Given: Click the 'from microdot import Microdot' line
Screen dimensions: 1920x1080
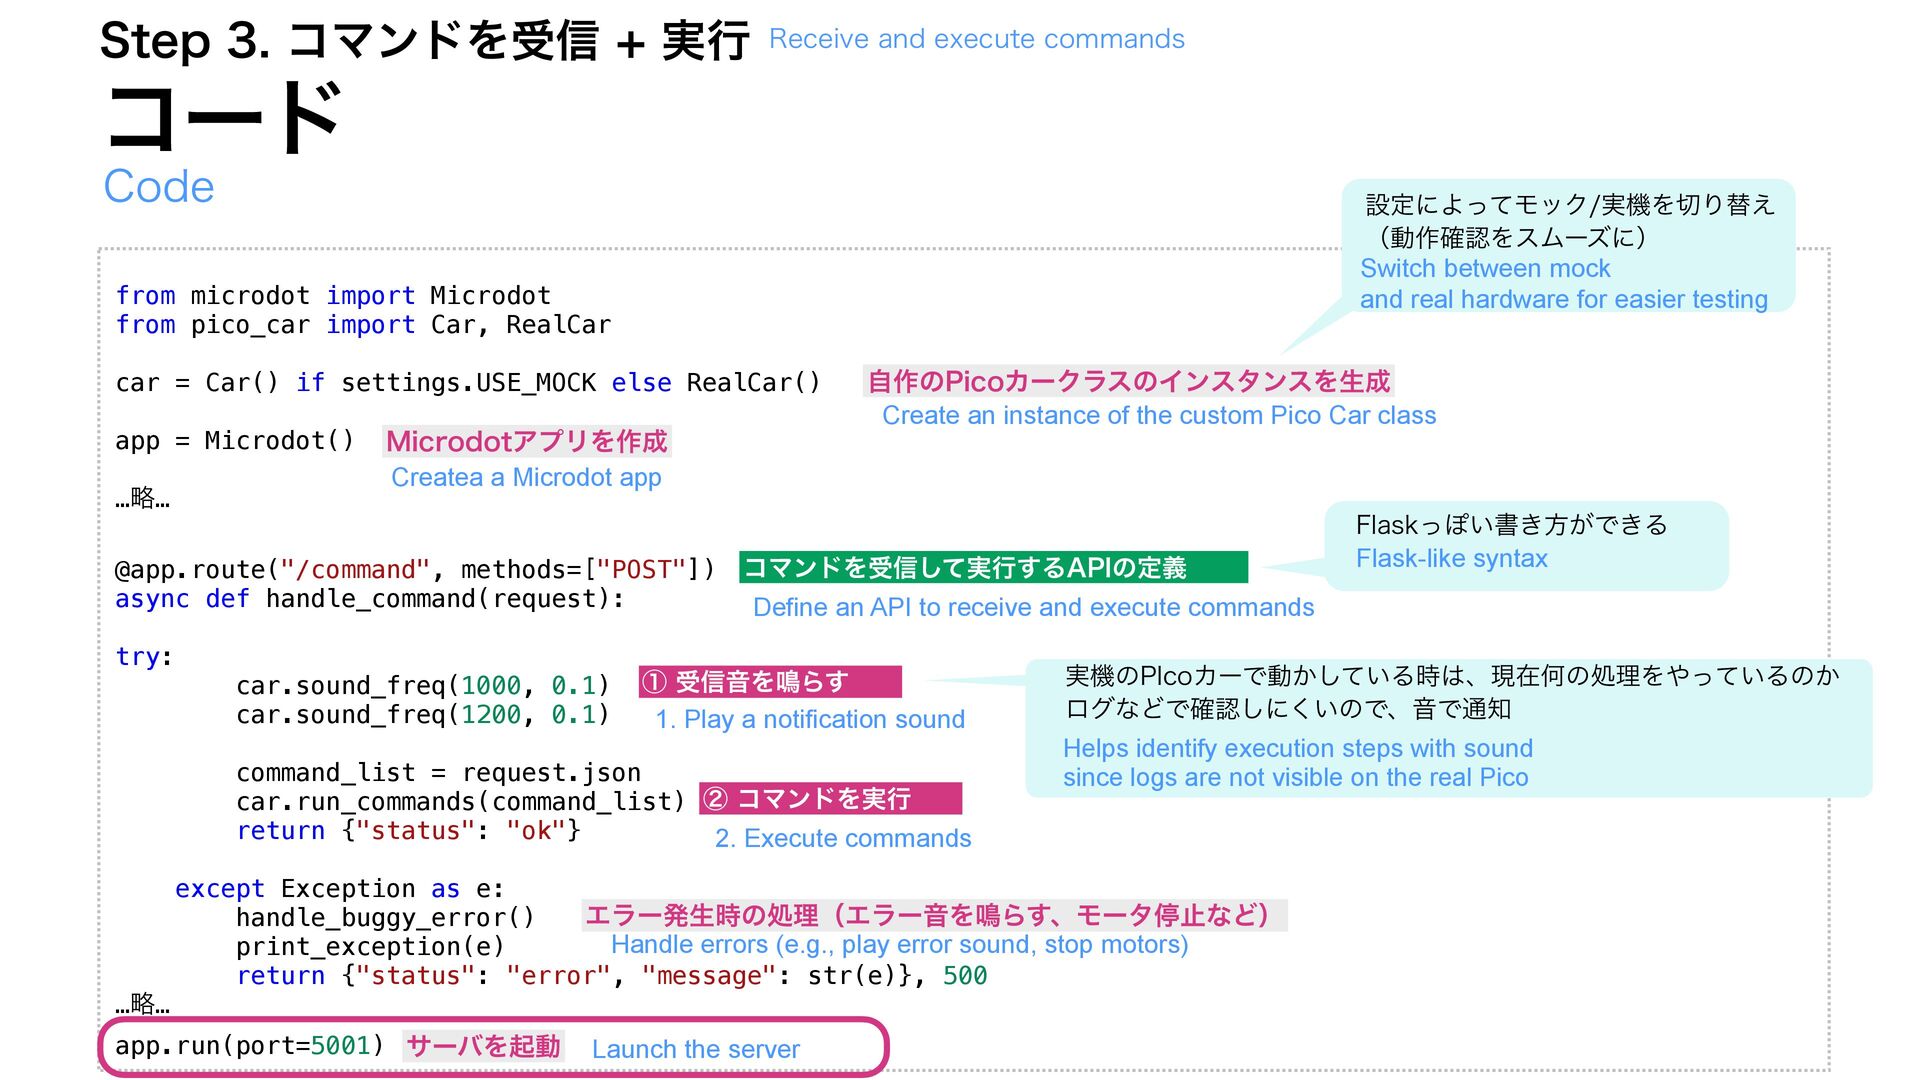Looking at the screenshot, I should [333, 296].
